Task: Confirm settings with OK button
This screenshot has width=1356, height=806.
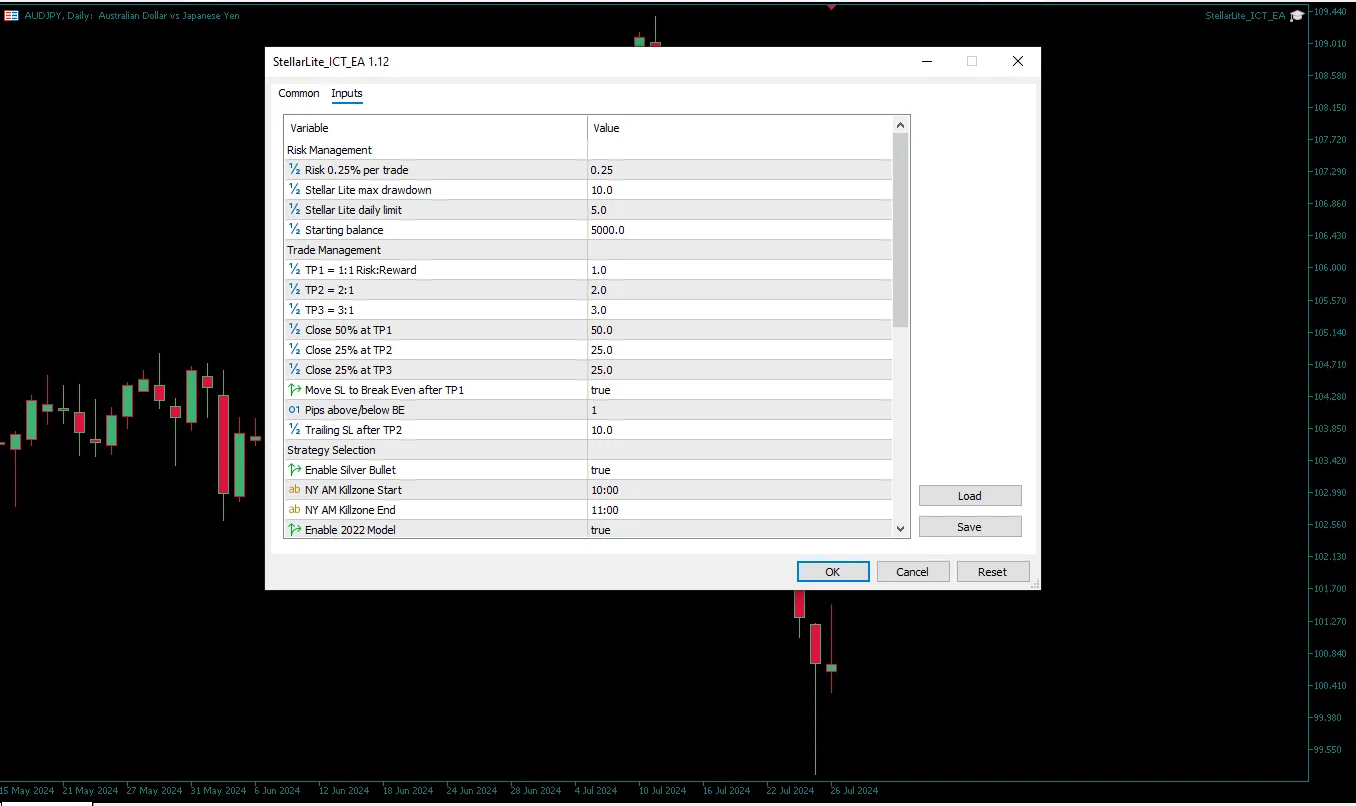Action: tap(833, 572)
